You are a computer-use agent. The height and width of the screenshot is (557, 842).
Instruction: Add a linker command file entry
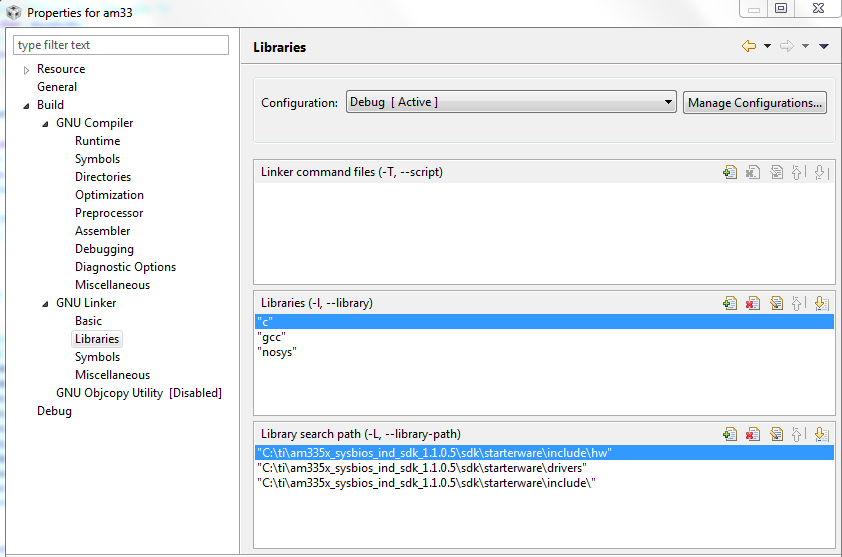coord(730,172)
